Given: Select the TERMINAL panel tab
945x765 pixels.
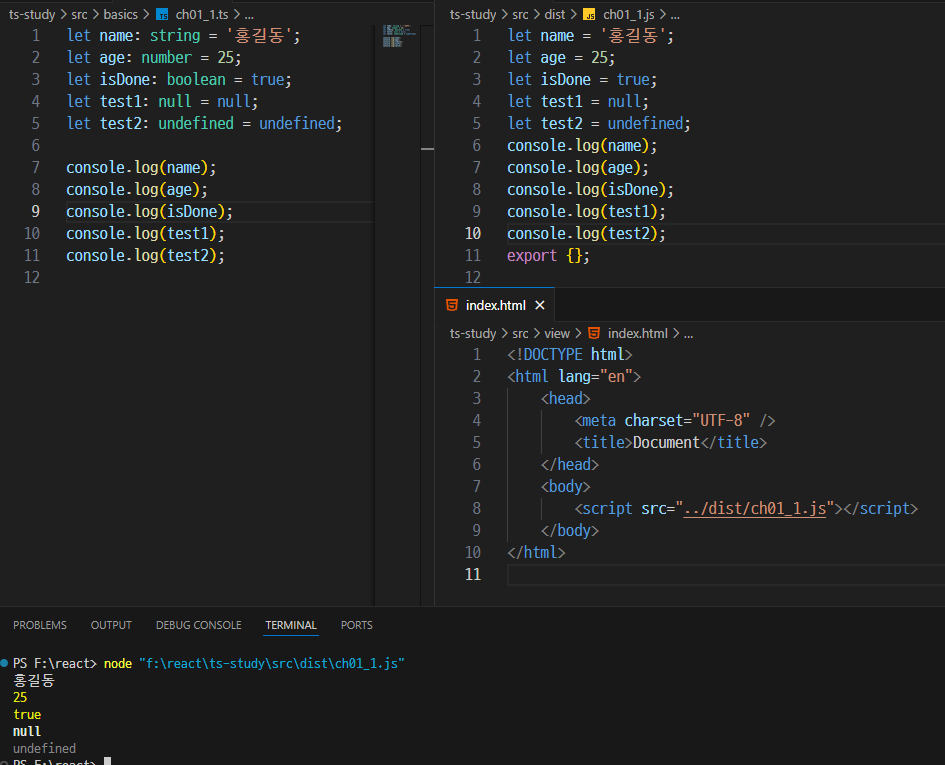Looking at the screenshot, I should [x=291, y=625].
